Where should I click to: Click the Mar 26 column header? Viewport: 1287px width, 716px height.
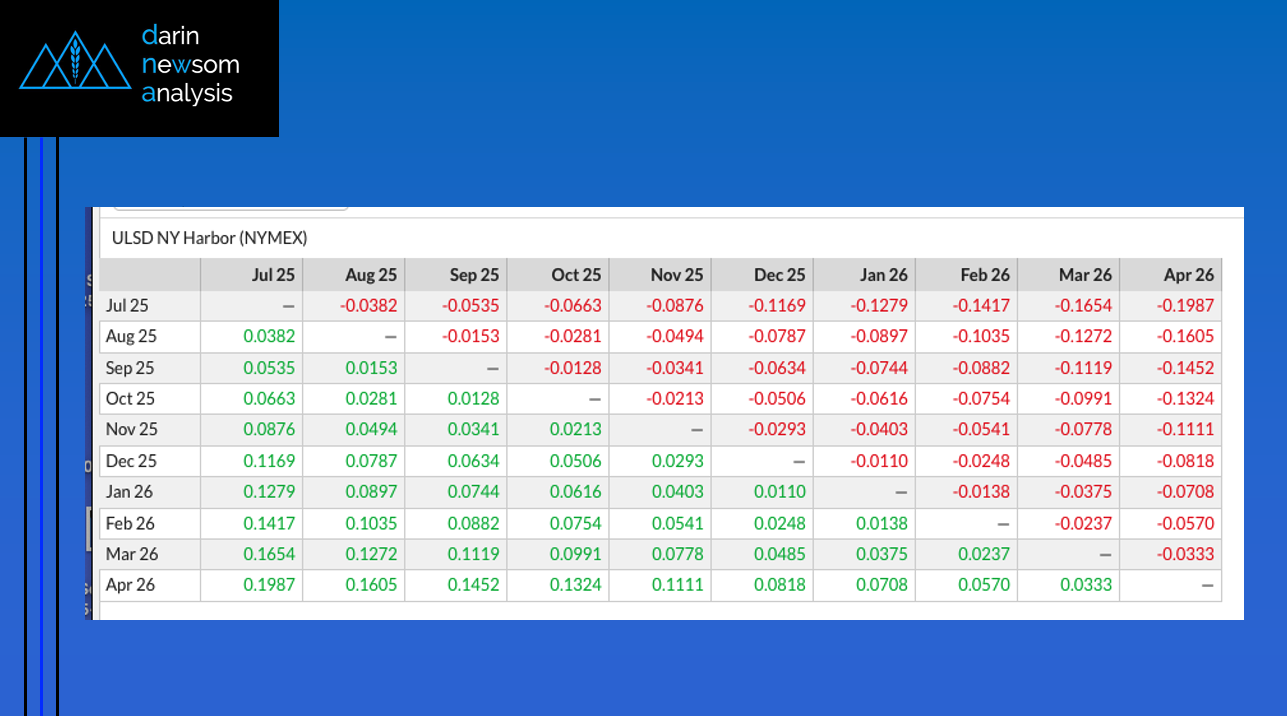pyautogui.click(x=1085, y=274)
